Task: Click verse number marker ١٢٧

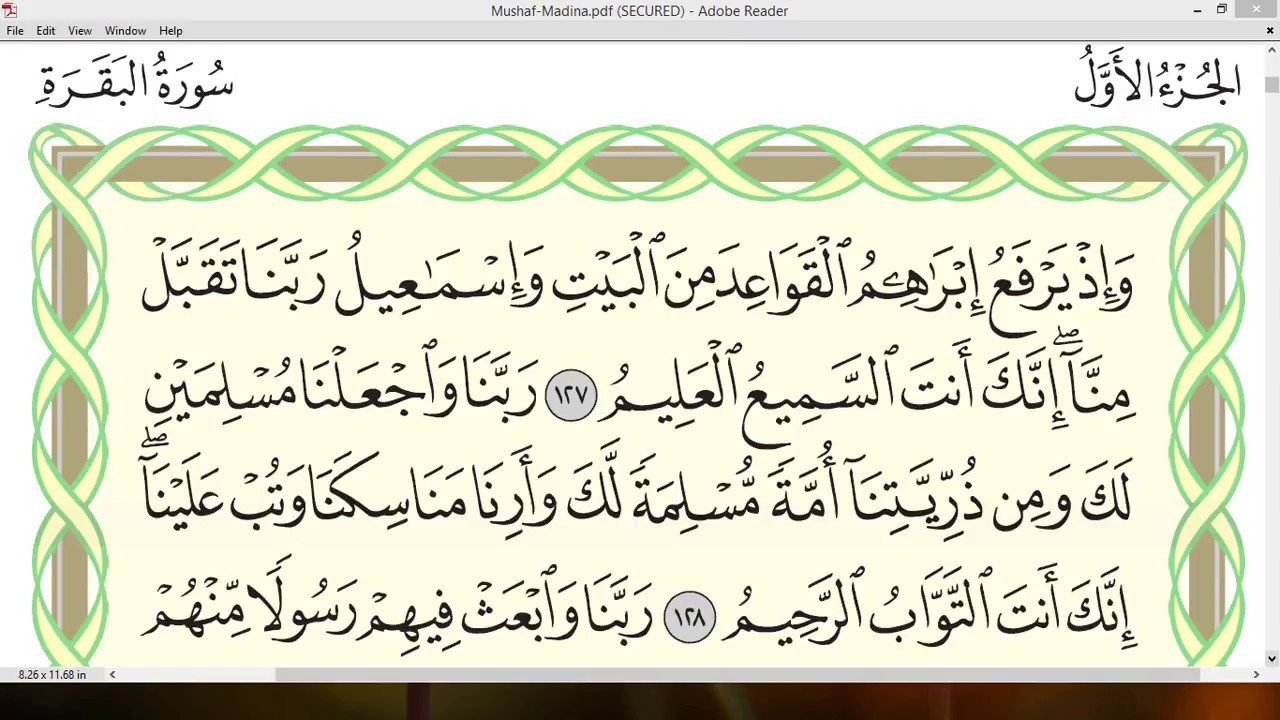Action: 571,395
